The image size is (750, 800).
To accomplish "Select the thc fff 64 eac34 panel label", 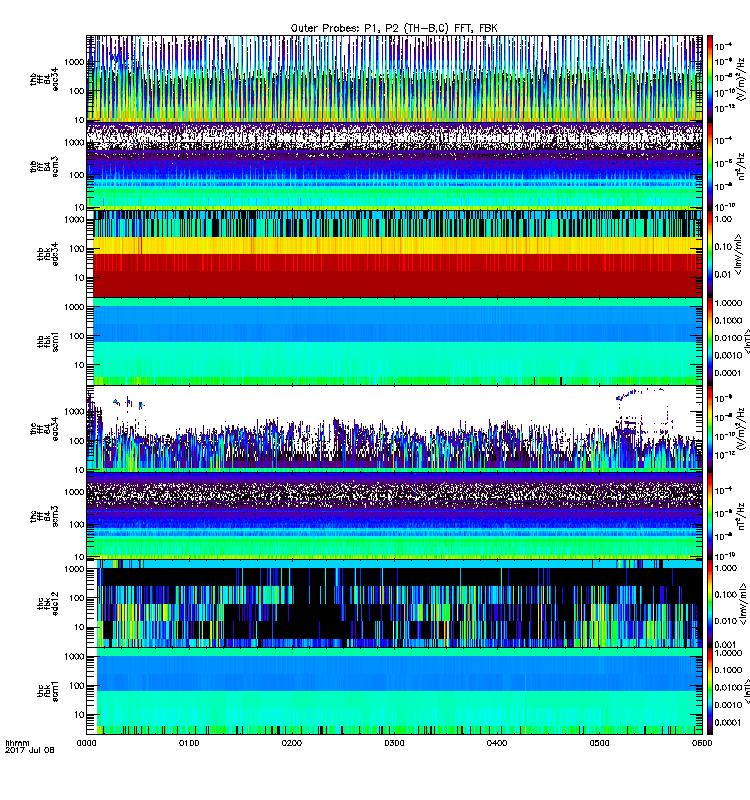I will pos(44,429).
